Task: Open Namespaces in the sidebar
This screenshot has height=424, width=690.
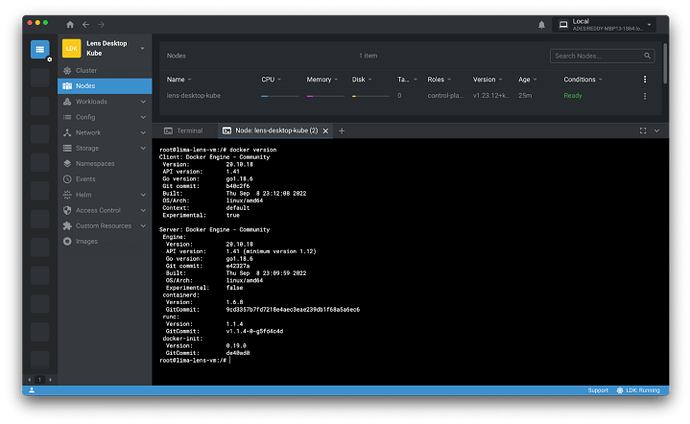Action: pyautogui.click(x=96, y=163)
